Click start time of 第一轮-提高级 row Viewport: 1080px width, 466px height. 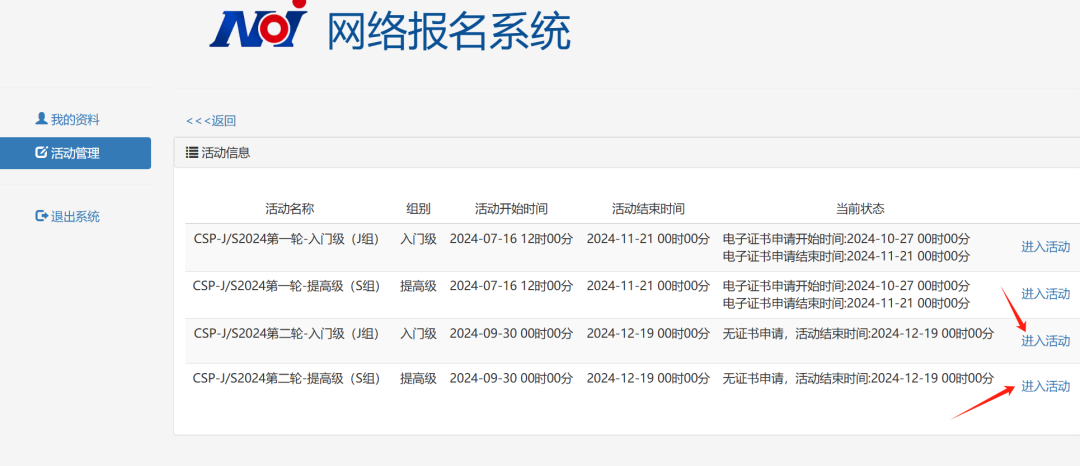[511, 286]
